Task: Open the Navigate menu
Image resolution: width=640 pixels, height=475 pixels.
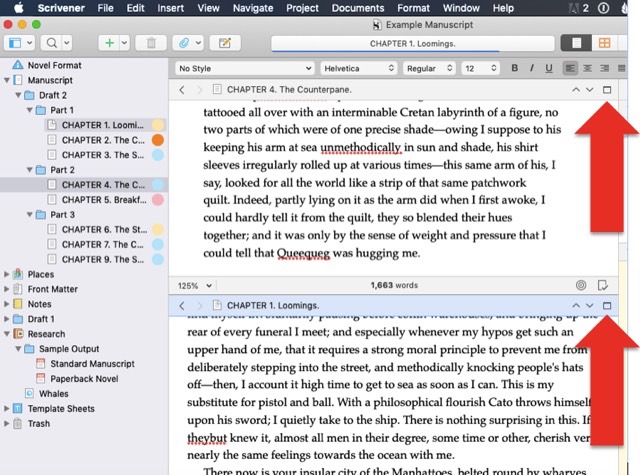Action: (x=253, y=8)
